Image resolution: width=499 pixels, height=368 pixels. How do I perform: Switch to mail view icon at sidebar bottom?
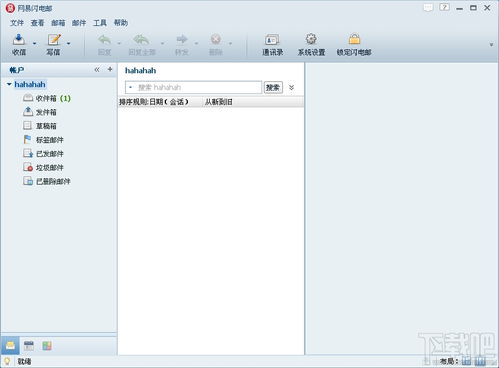point(10,346)
